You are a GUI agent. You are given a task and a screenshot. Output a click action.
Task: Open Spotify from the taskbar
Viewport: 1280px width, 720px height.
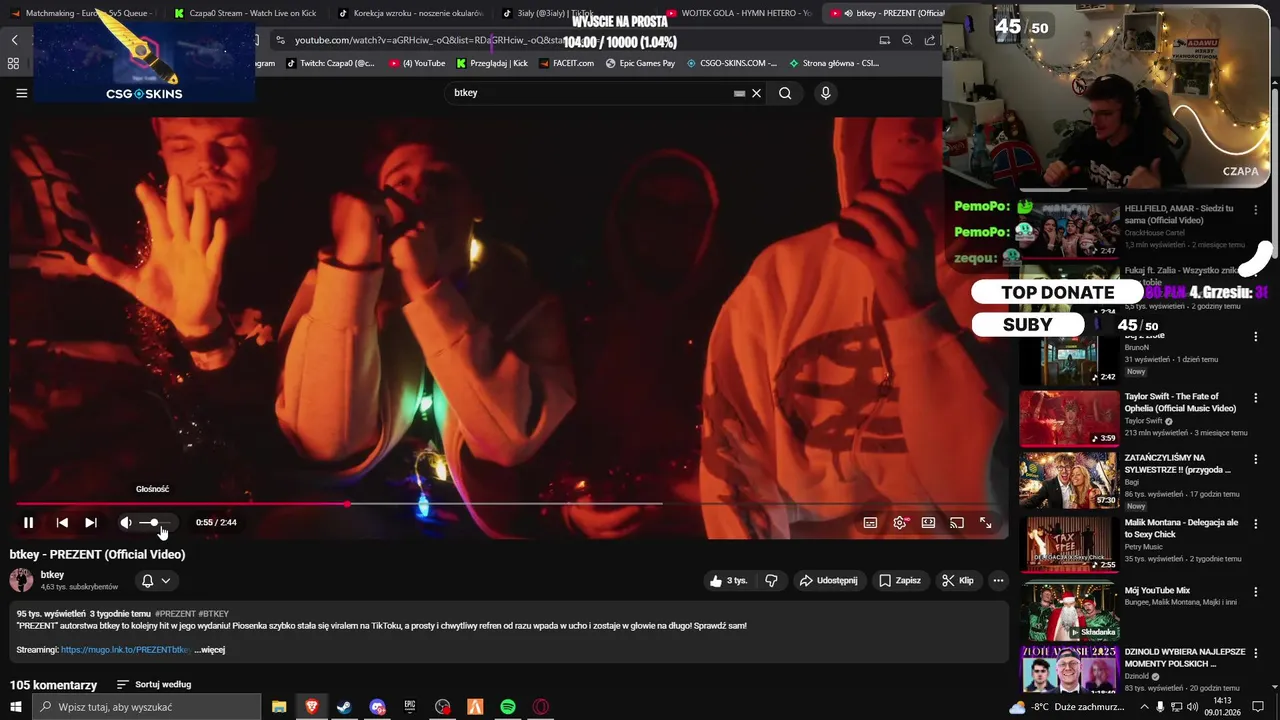pos(508,707)
